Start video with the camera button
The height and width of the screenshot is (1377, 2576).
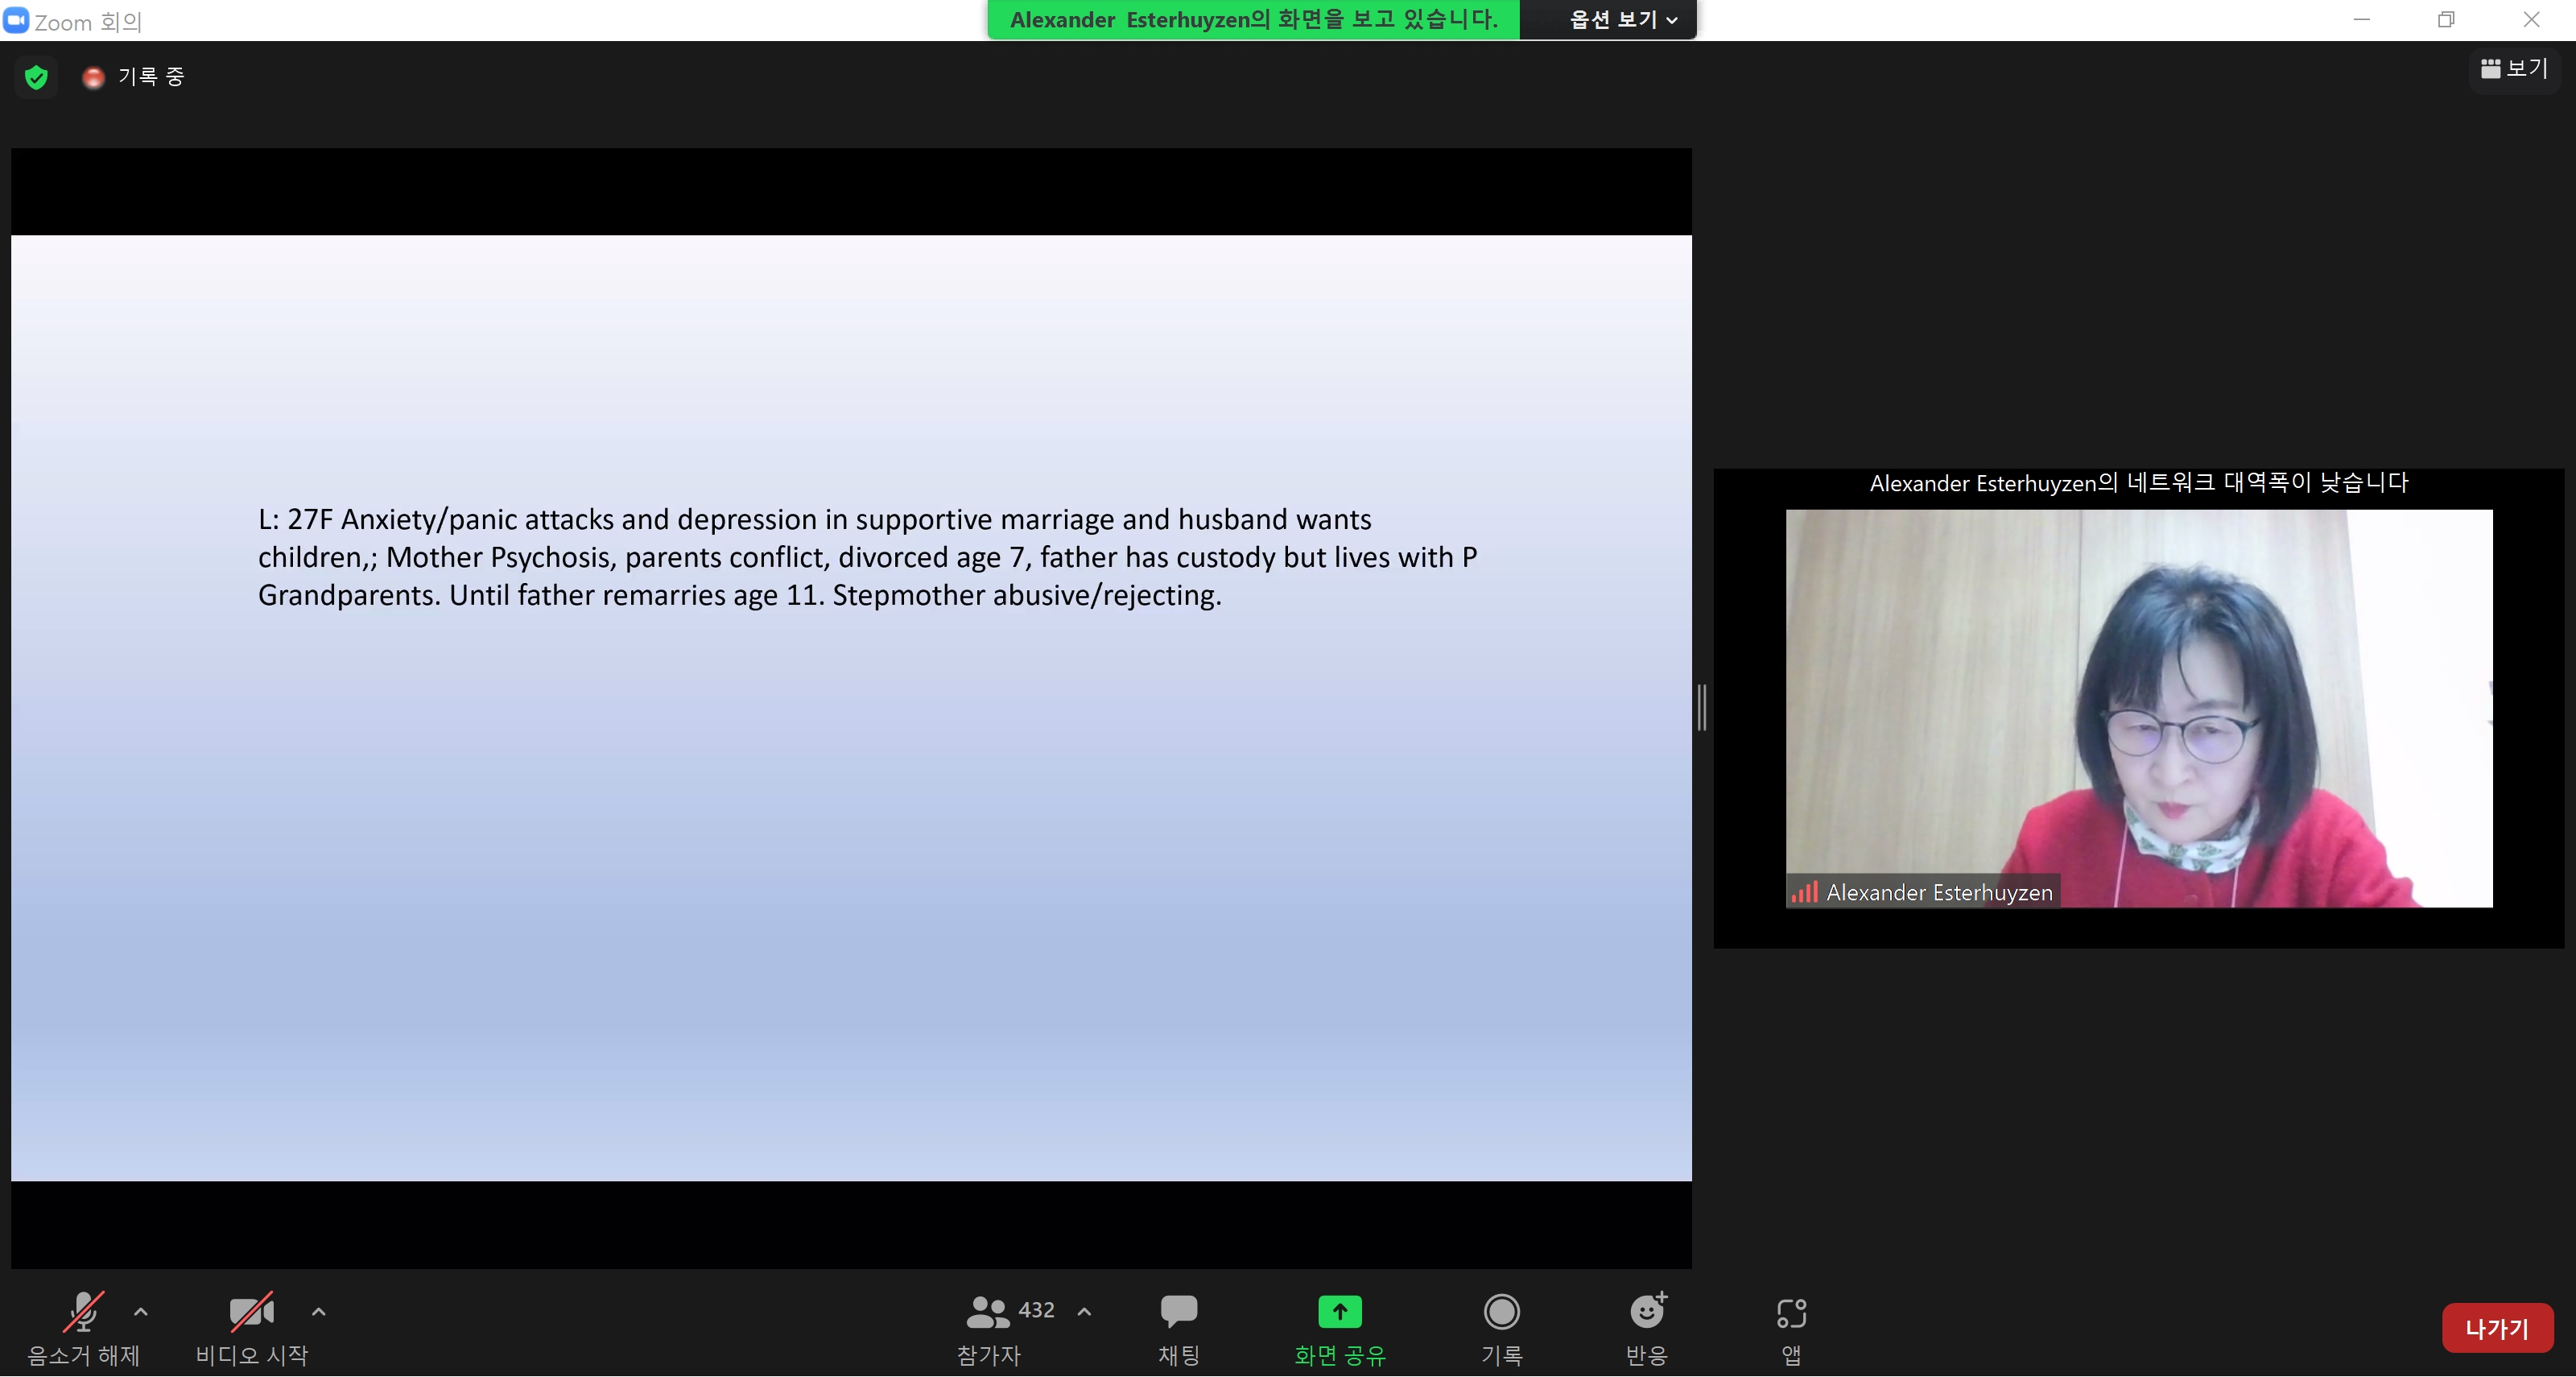[x=251, y=1329]
